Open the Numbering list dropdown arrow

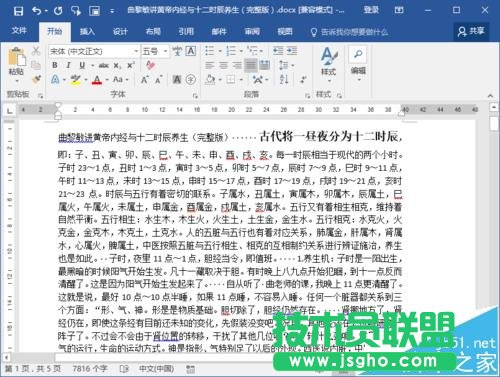click(x=241, y=51)
